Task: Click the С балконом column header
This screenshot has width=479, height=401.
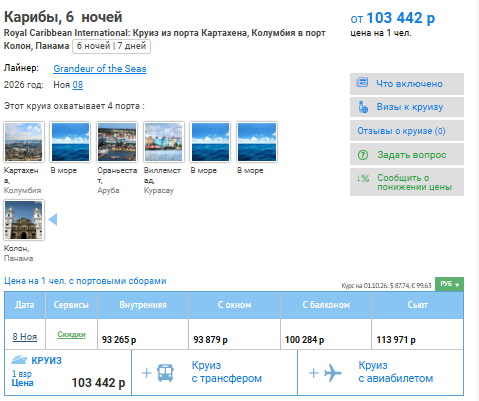Action: pyautogui.click(x=326, y=305)
